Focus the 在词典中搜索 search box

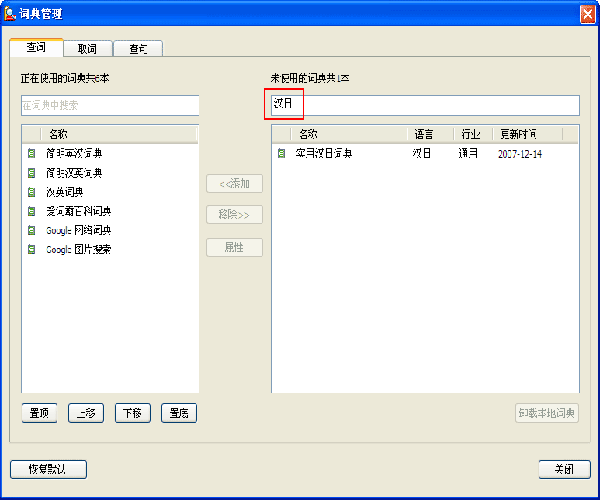[110, 105]
